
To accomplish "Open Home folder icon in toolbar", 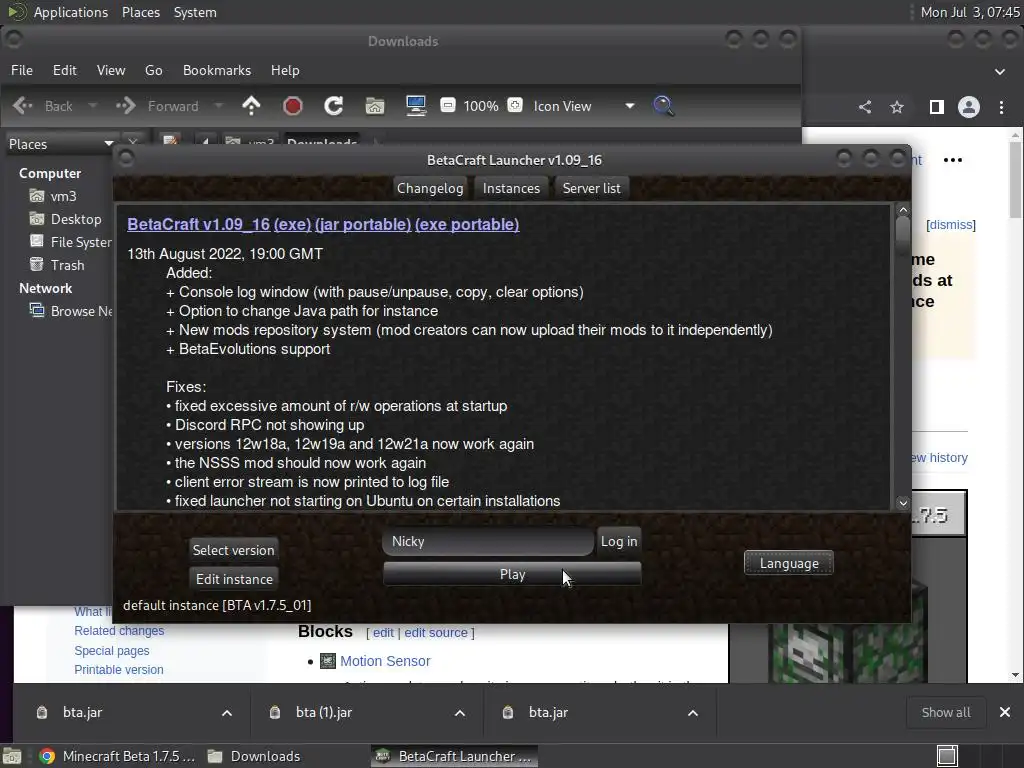I will point(375,106).
